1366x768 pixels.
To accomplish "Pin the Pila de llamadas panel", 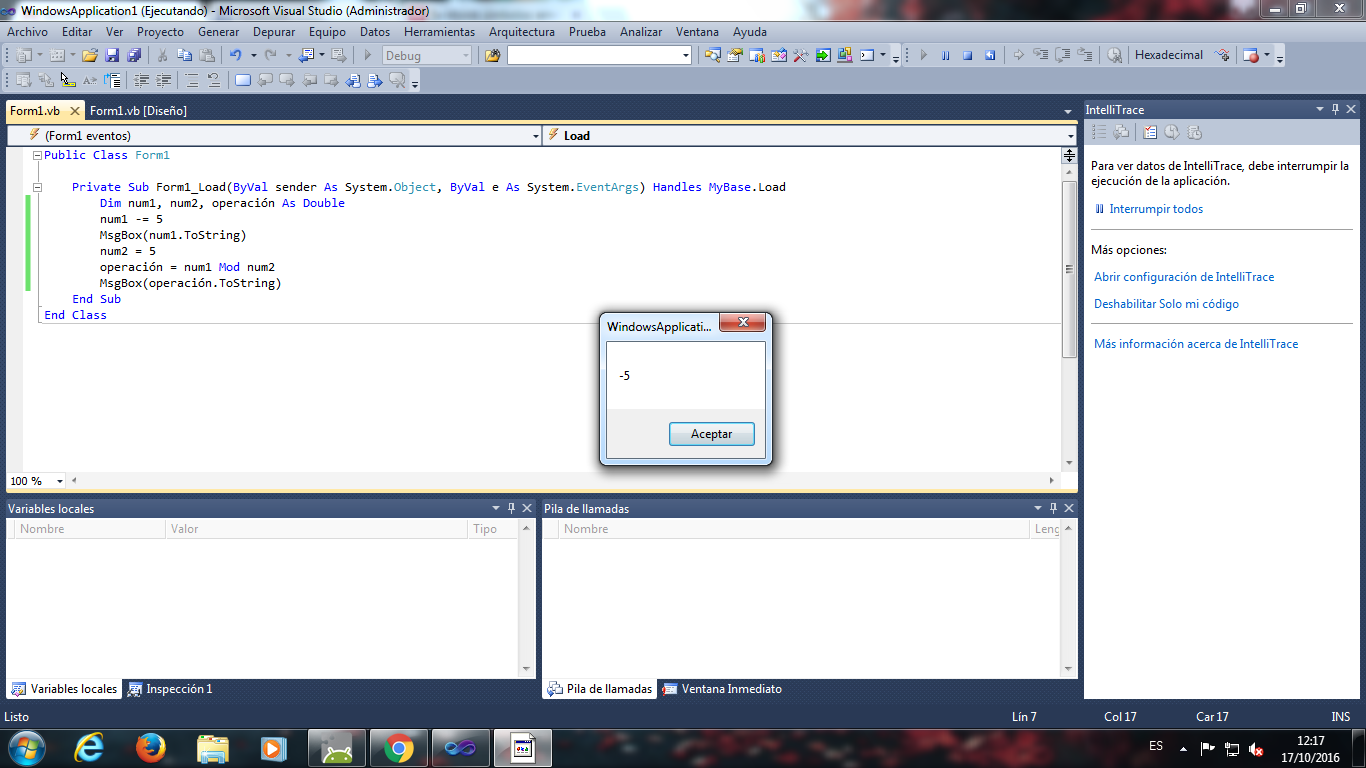I will click(1053, 509).
